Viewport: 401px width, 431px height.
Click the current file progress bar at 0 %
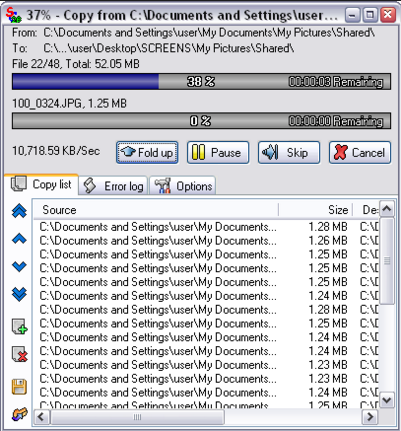point(201,121)
